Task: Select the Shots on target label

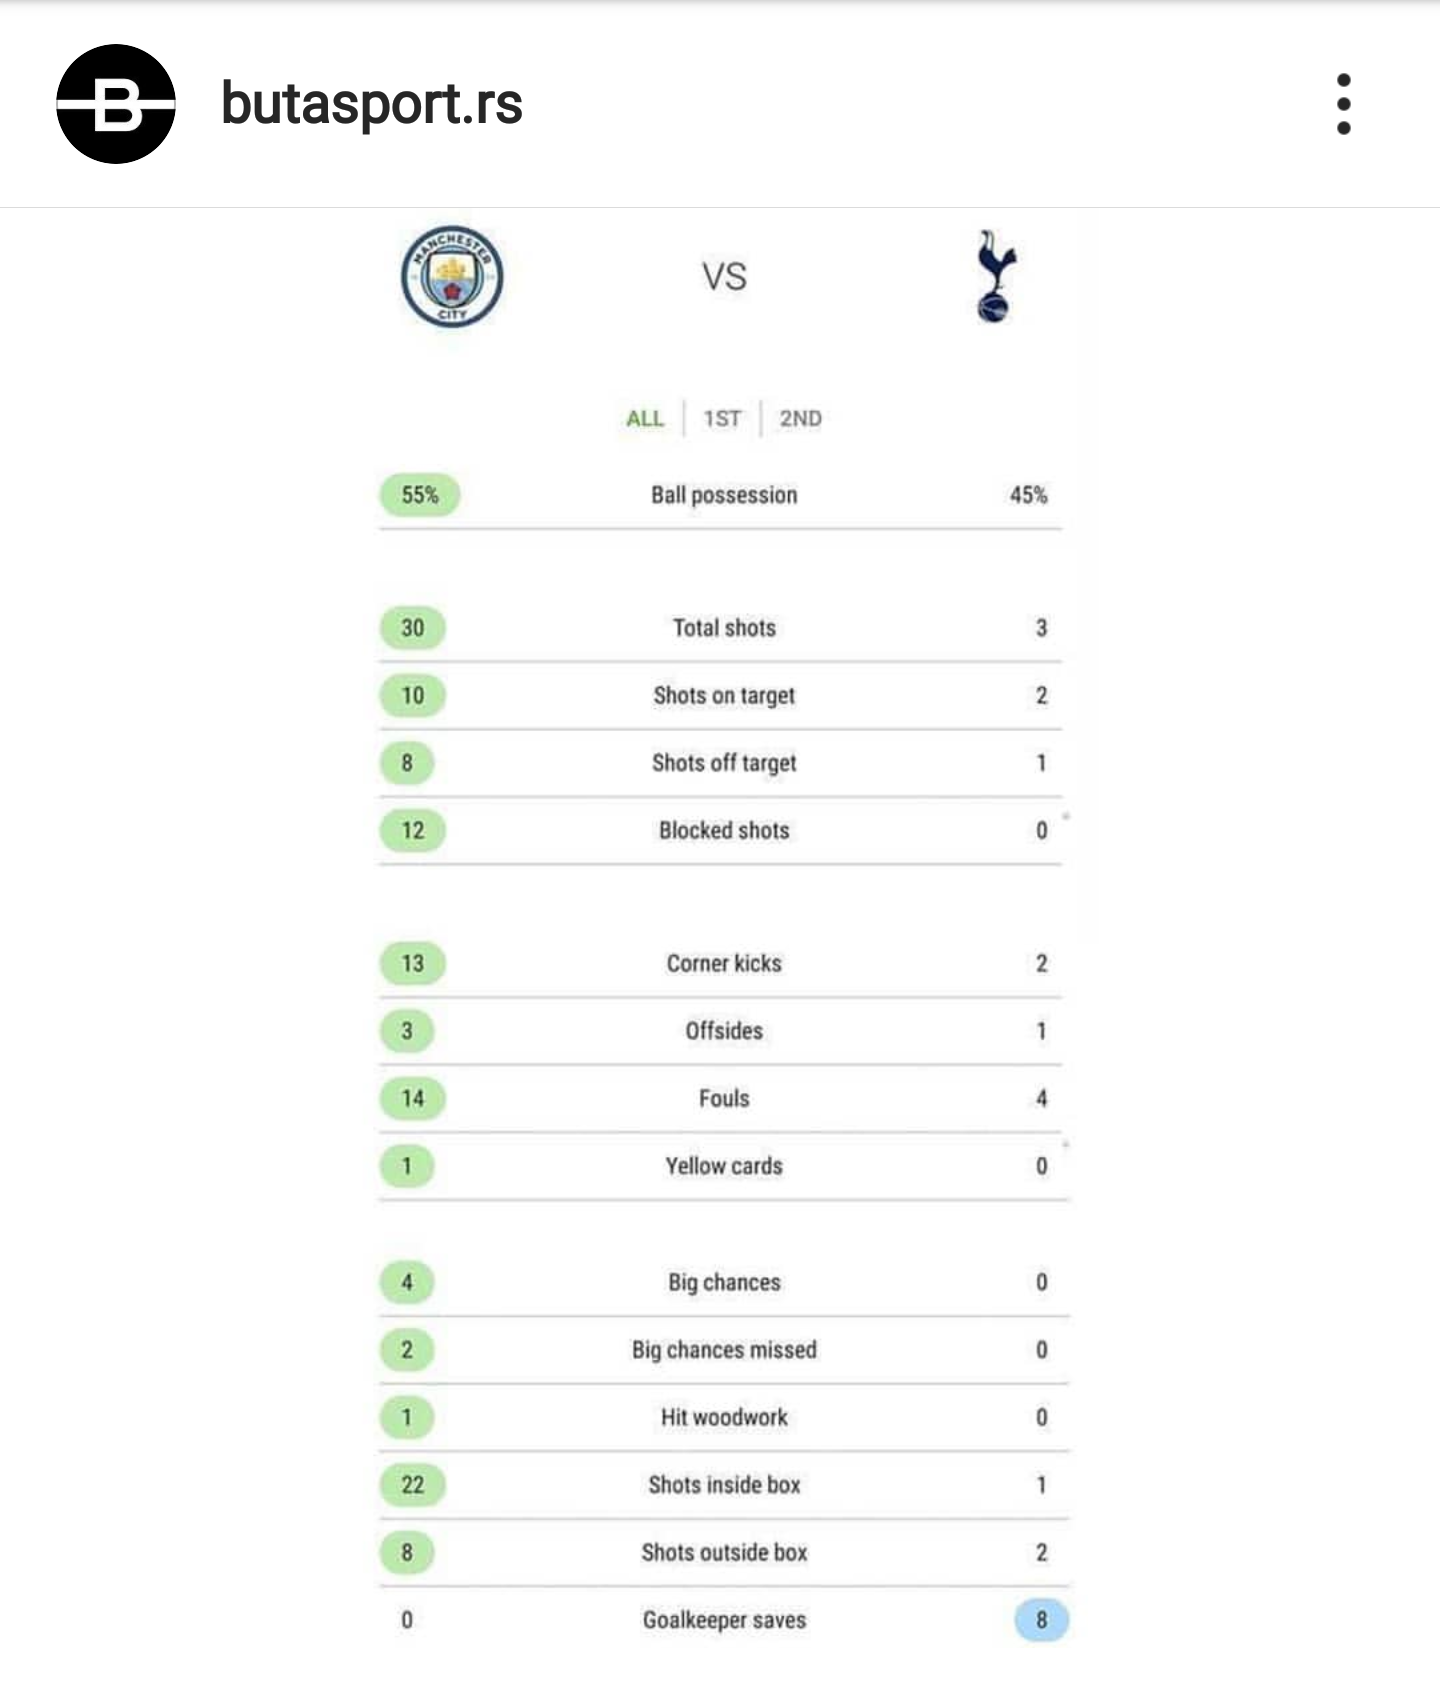Action: 724,696
